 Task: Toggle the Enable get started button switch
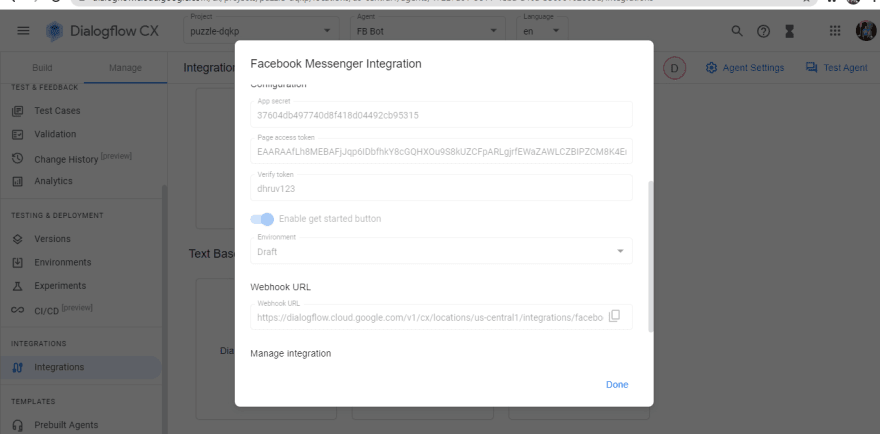(262, 219)
